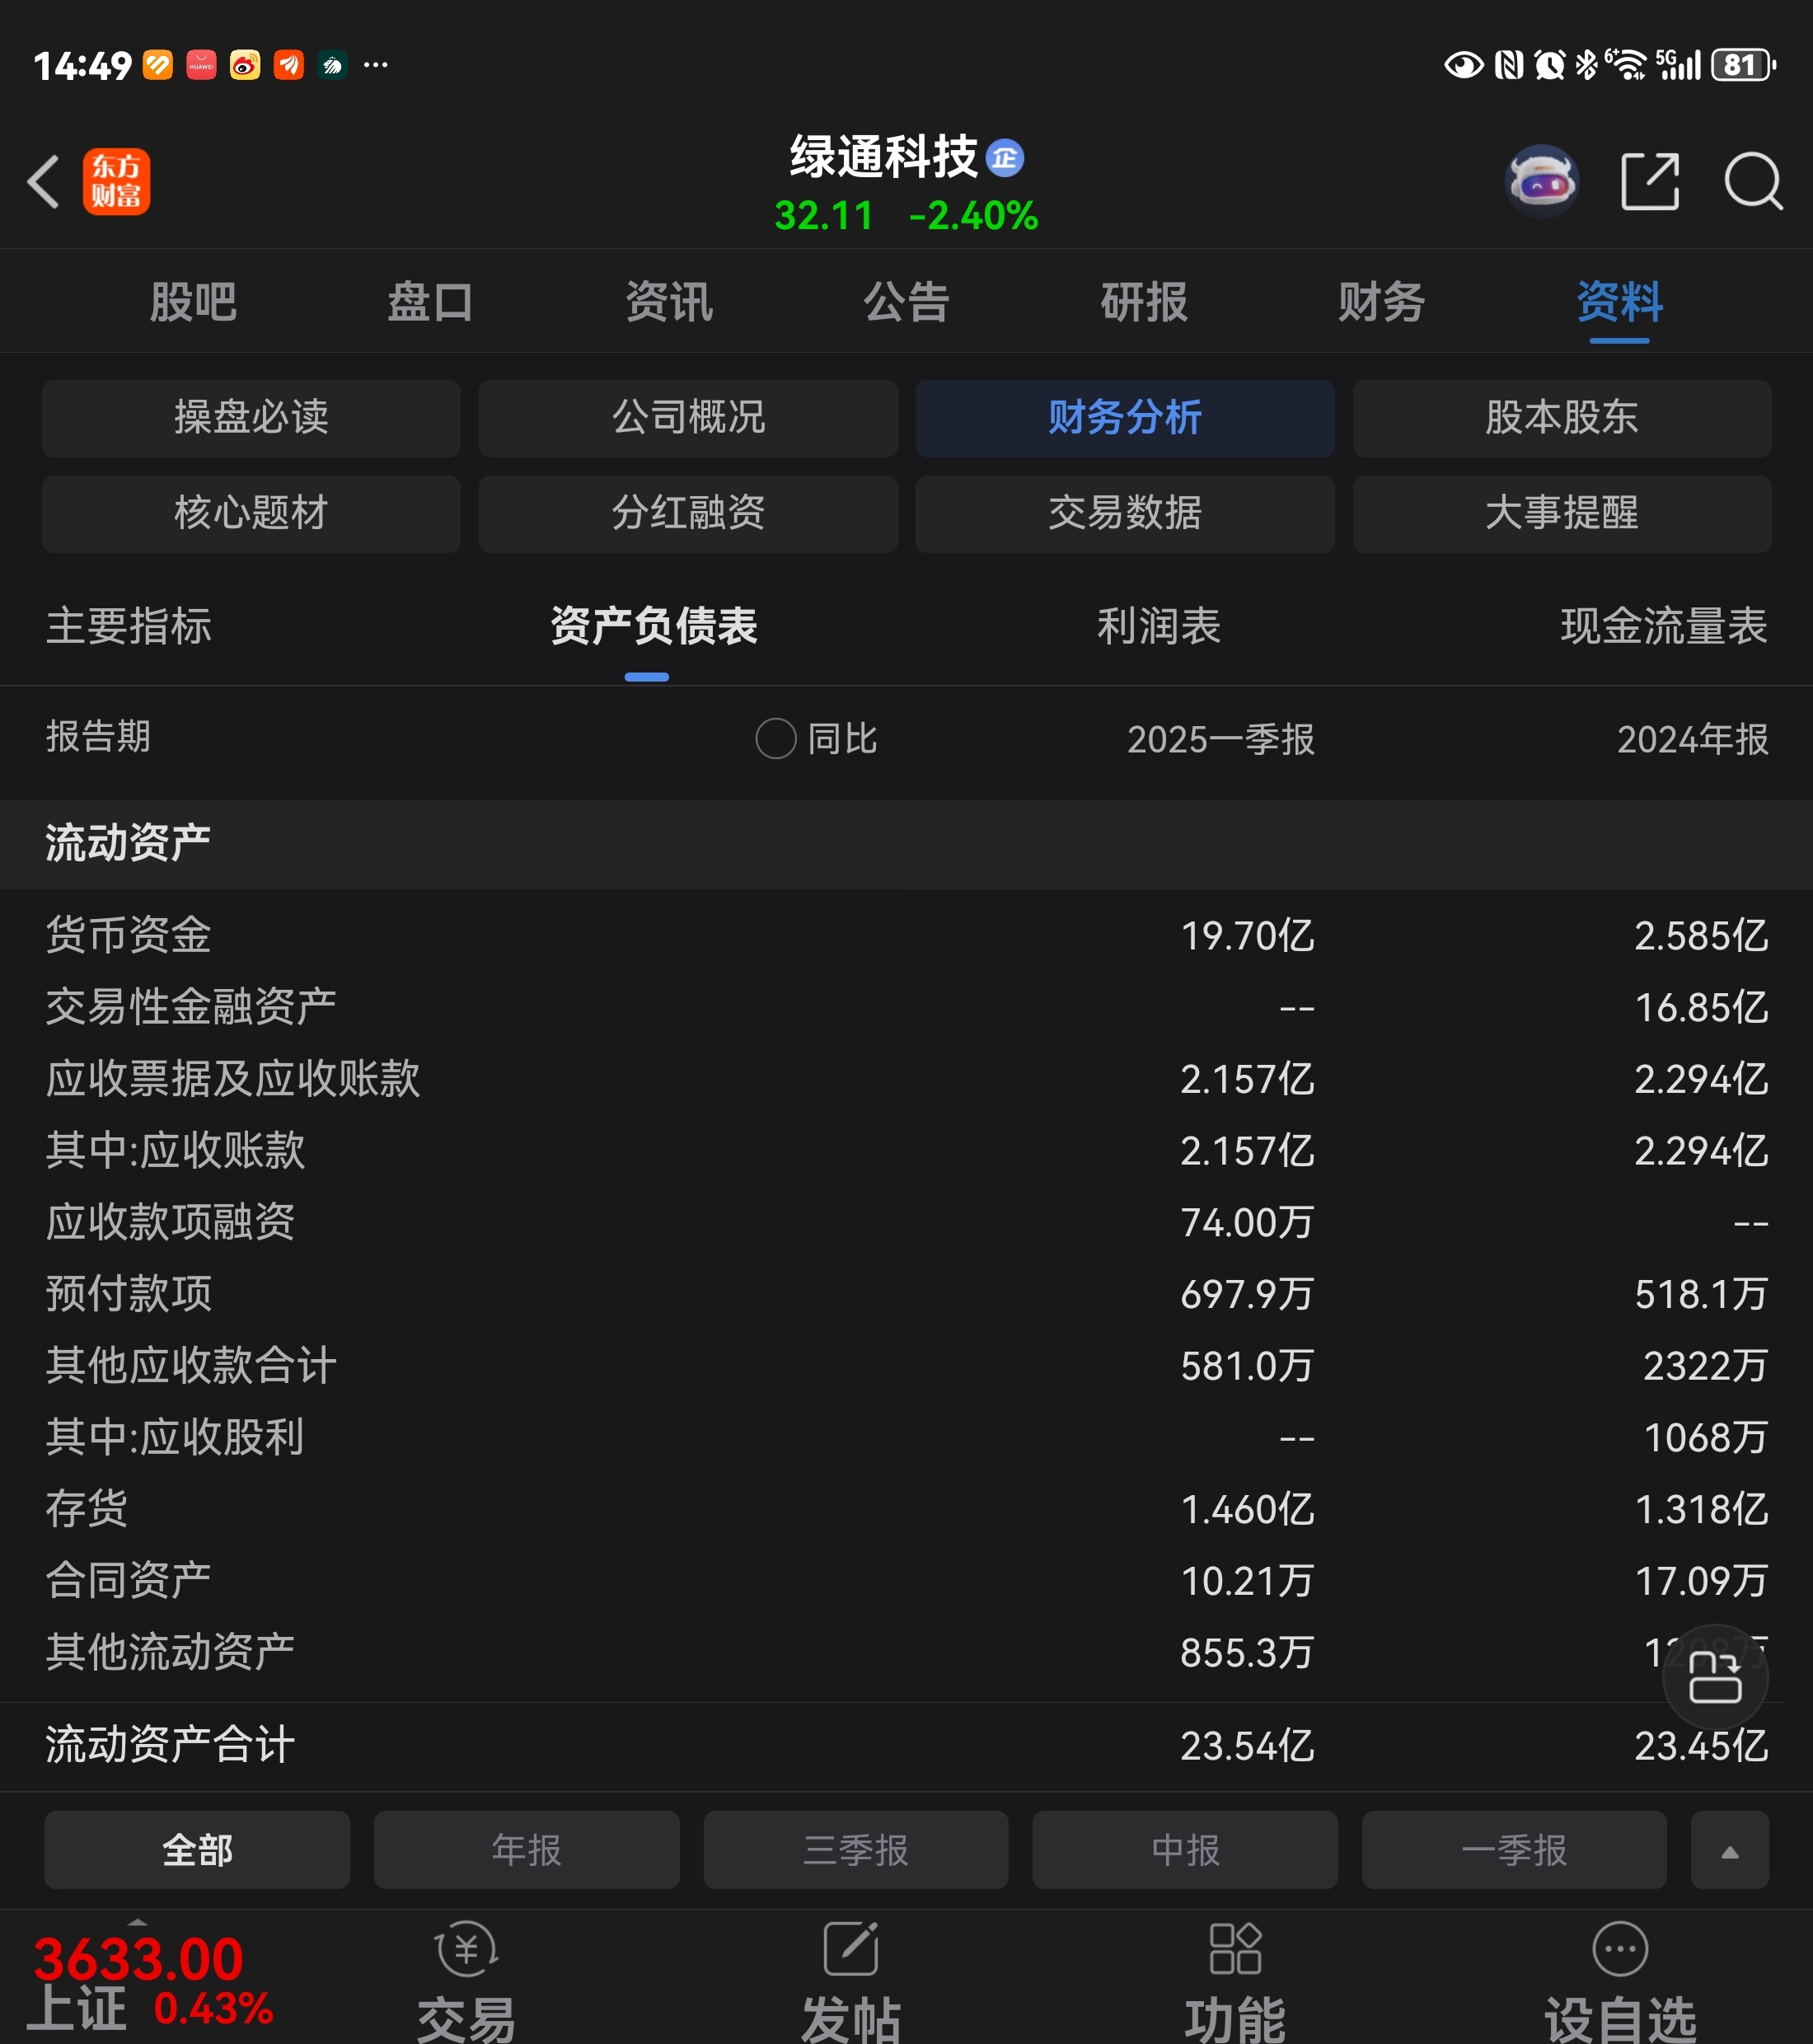Open the 大事提醒 section button

click(x=1562, y=514)
